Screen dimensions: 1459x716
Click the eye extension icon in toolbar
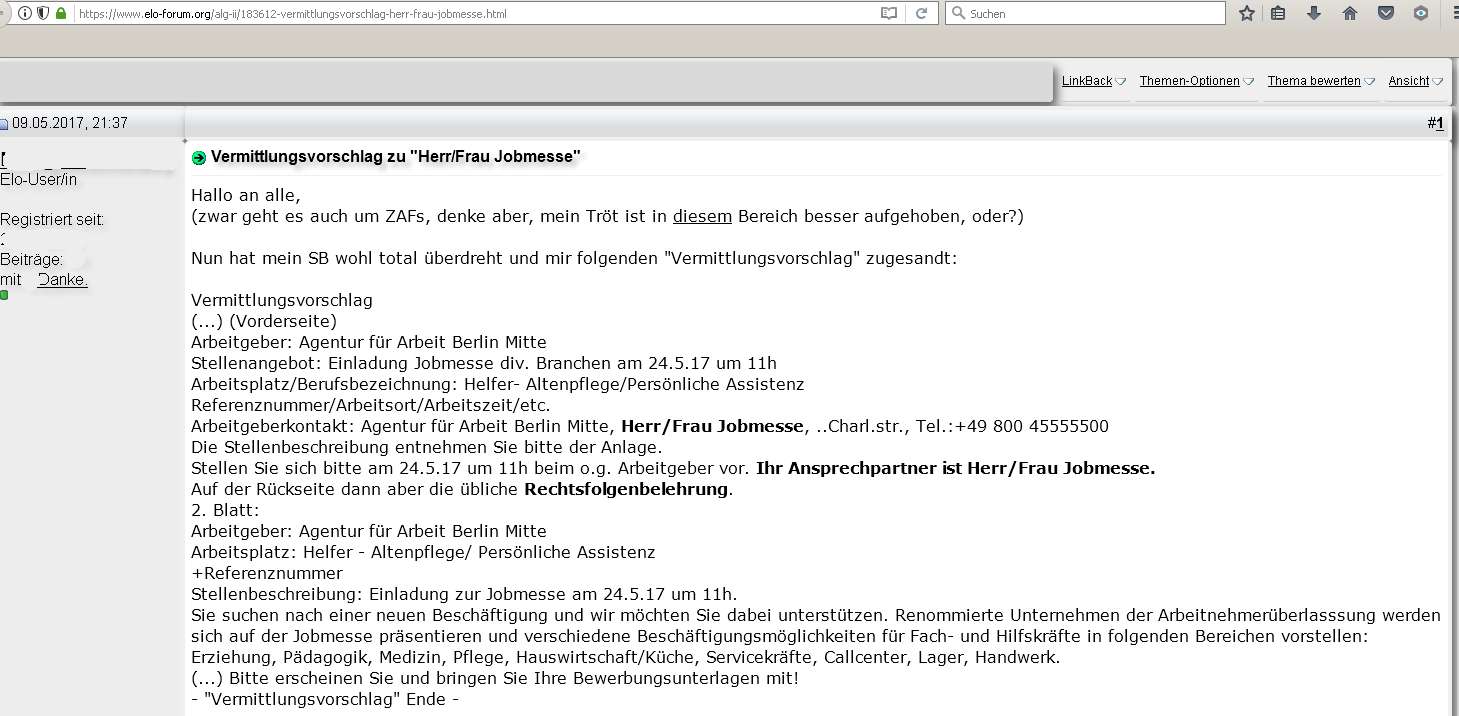coord(1421,14)
